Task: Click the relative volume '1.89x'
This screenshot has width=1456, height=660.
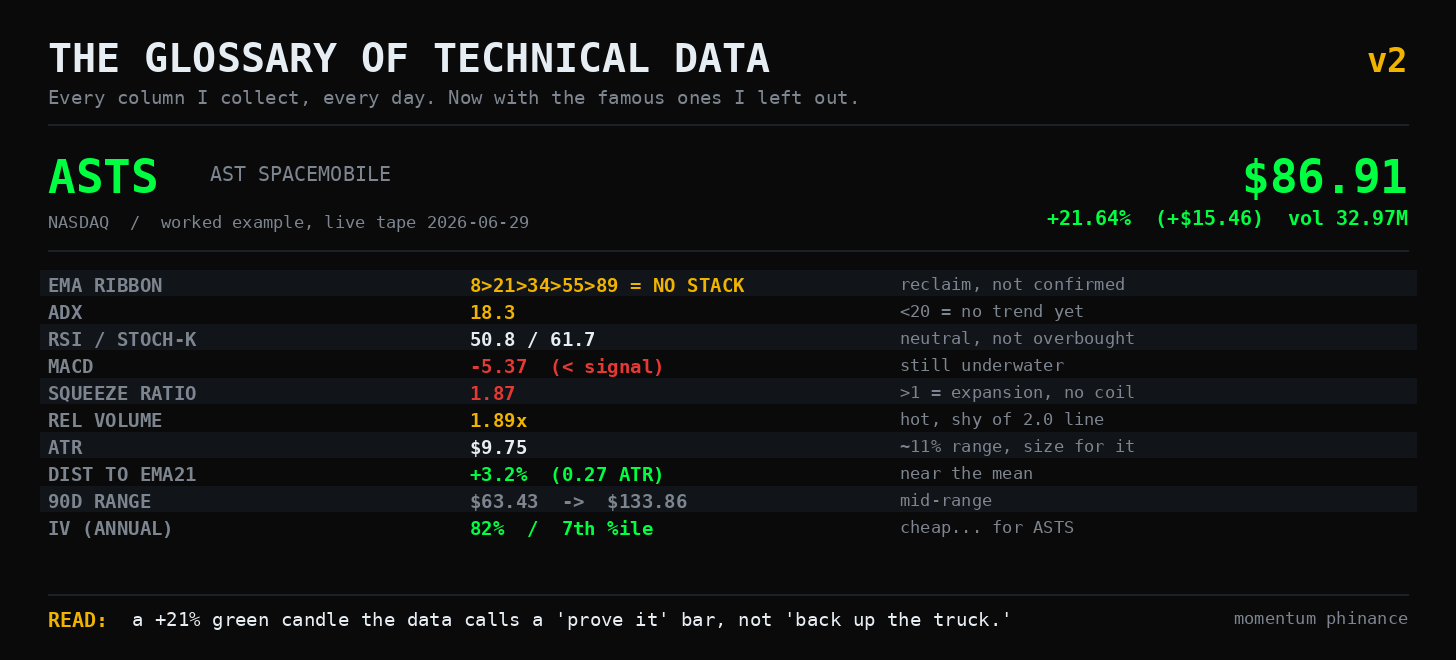Action: (x=499, y=421)
